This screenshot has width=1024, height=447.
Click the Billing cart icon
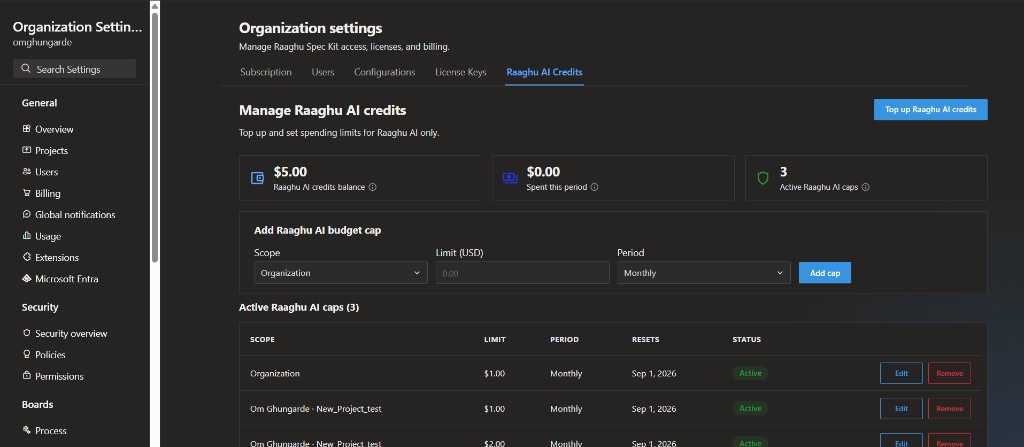pyautogui.click(x=26, y=193)
